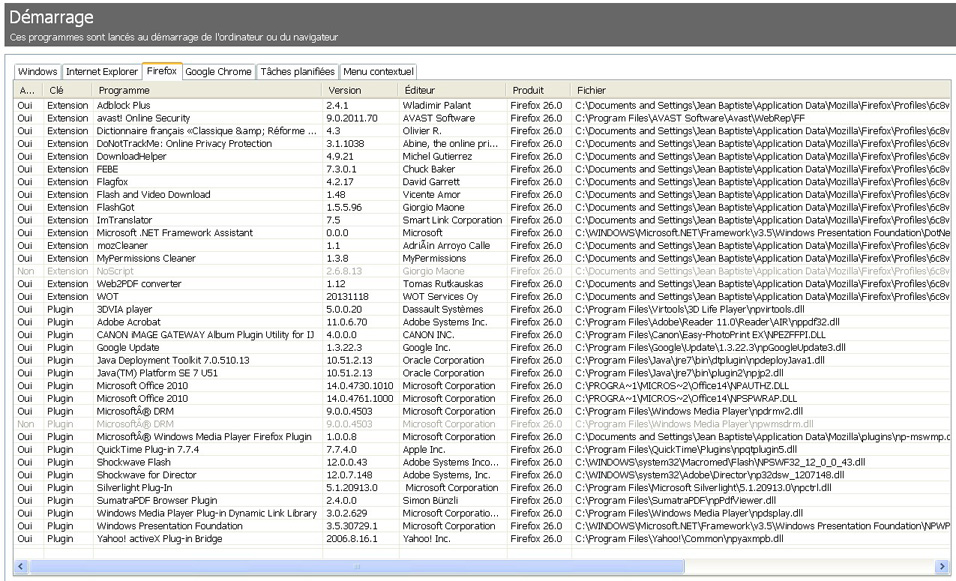Select the DownloadHelper extension
The image size is (956, 581).
coord(482,157)
